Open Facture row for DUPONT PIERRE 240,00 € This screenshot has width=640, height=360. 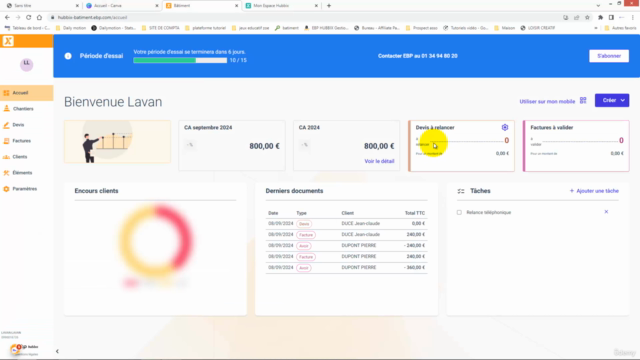point(346,257)
